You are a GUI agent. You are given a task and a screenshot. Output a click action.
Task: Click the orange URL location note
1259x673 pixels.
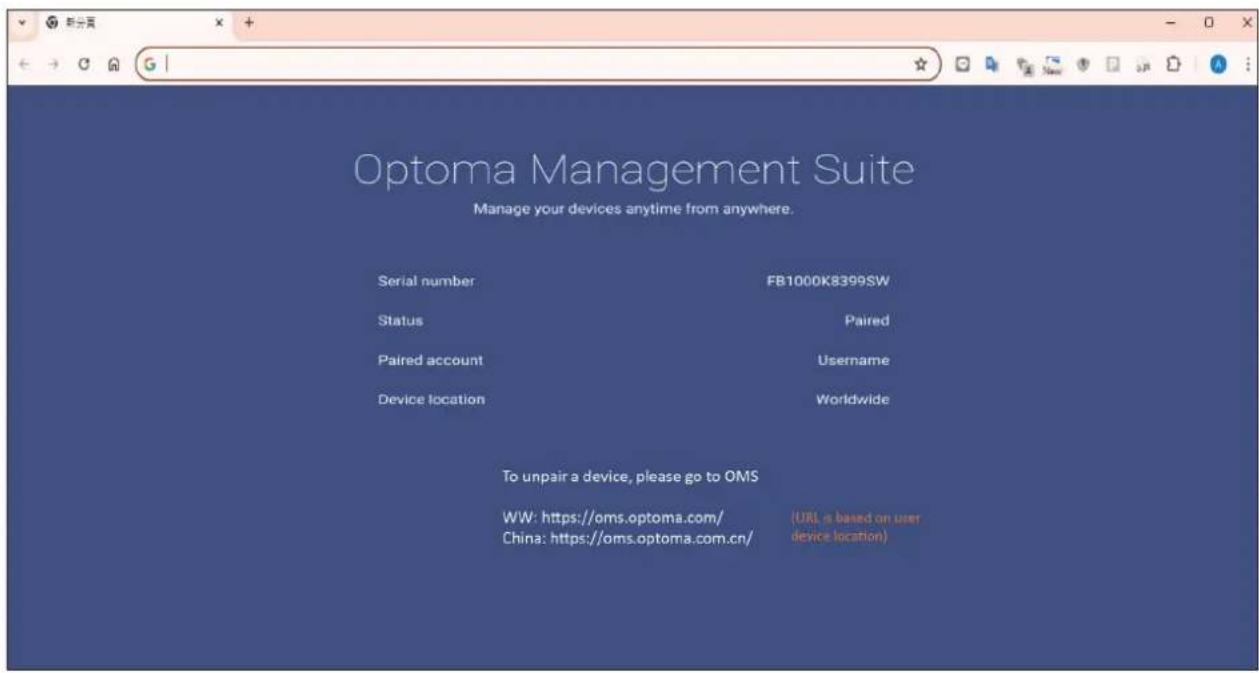(856, 527)
